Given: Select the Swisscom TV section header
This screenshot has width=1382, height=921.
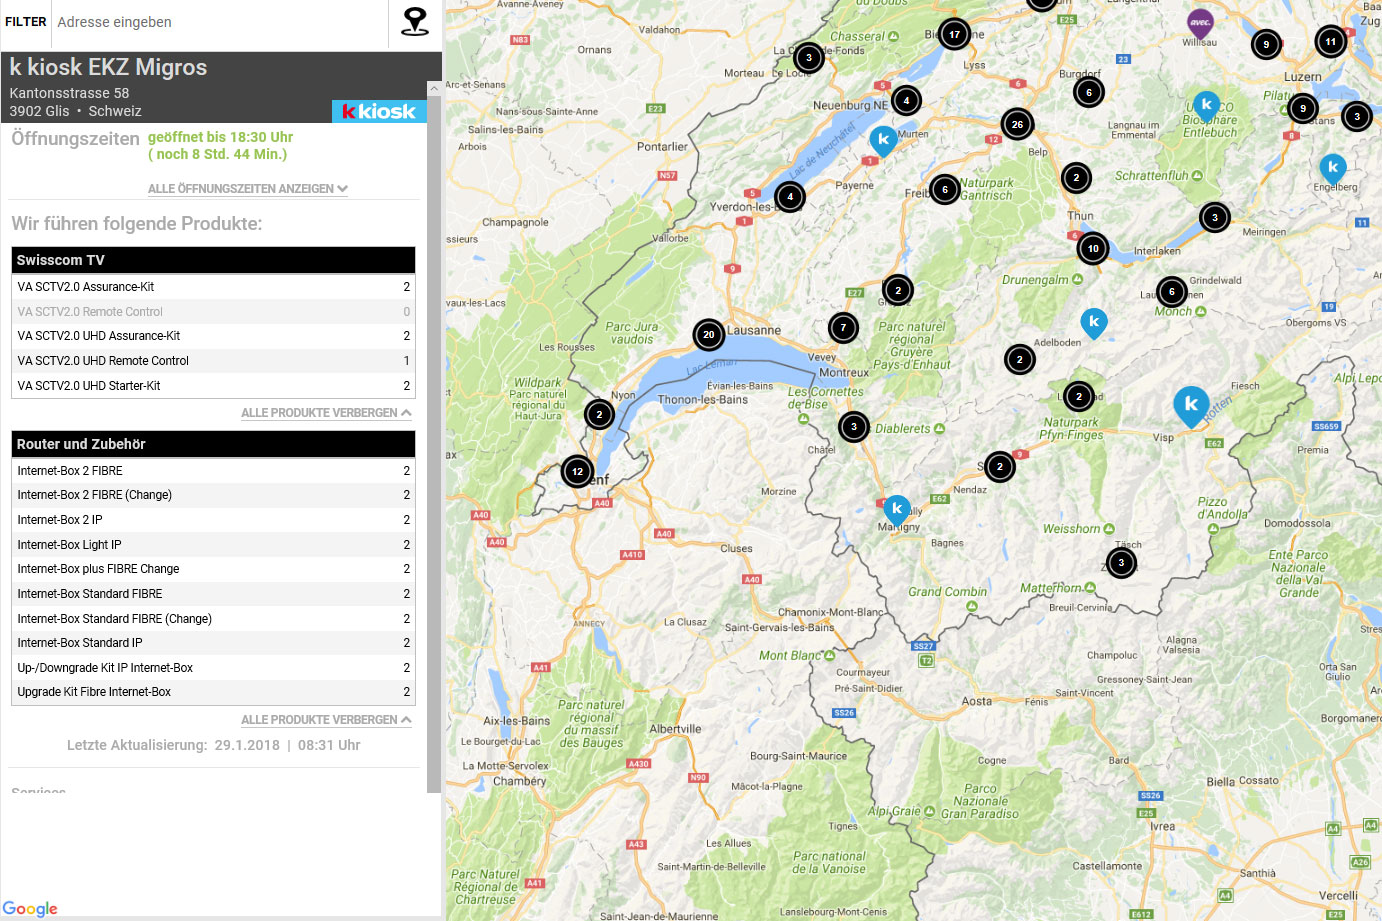Looking at the screenshot, I should coord(213,260).
